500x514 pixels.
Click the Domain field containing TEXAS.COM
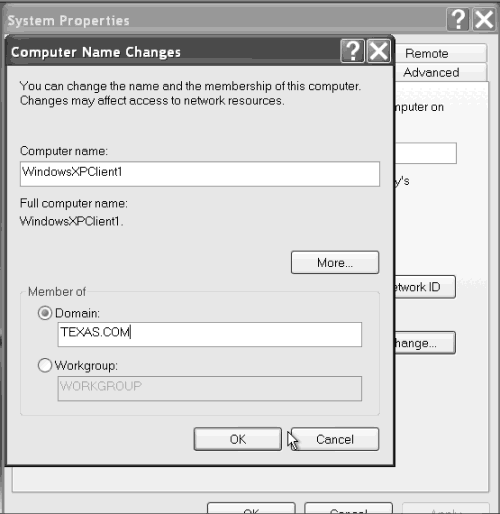tap(210, 334)
